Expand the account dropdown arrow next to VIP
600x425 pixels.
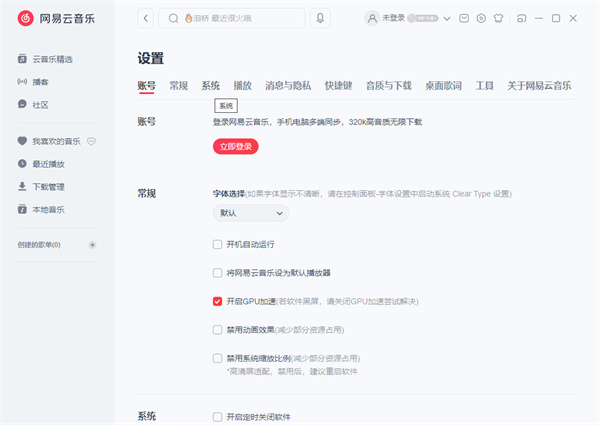[446, 18]
